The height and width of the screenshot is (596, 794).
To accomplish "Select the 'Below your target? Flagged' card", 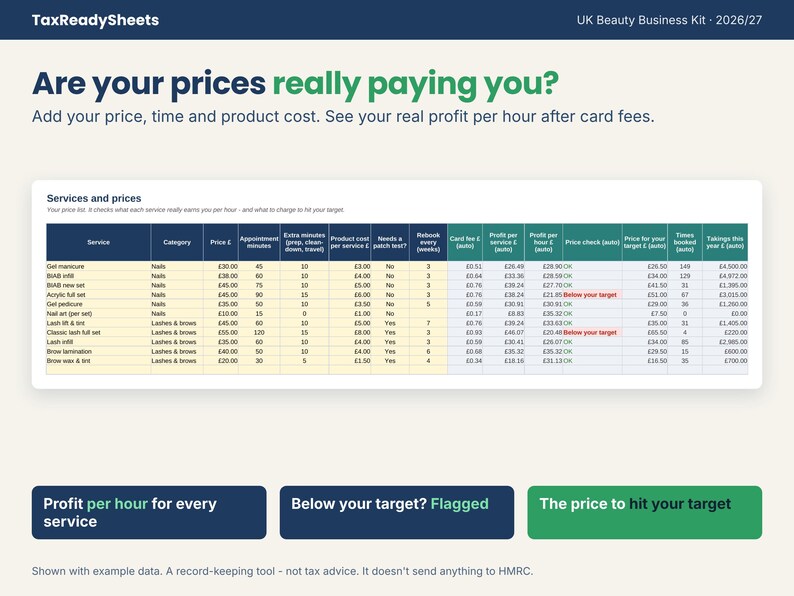I will point(396,512).
